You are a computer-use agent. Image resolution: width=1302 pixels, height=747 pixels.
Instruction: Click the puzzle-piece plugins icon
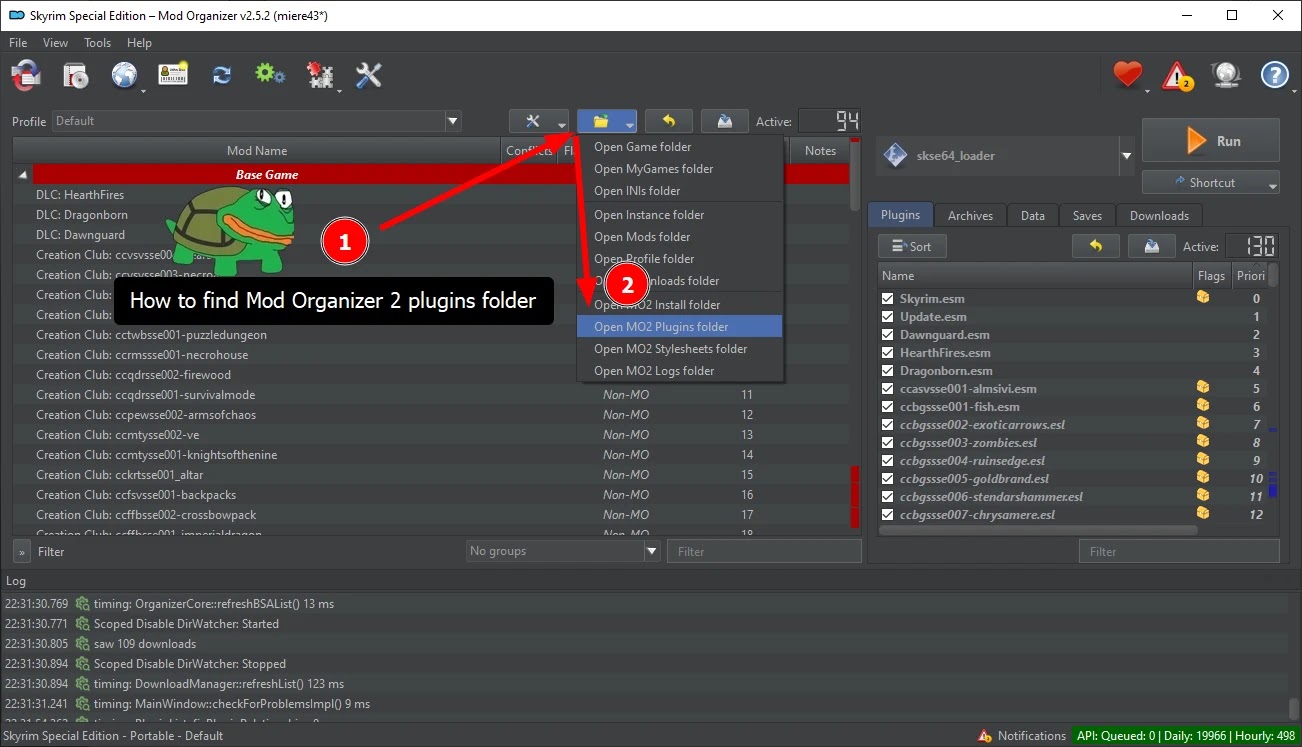pyautogui.click(x=320, y=76)
